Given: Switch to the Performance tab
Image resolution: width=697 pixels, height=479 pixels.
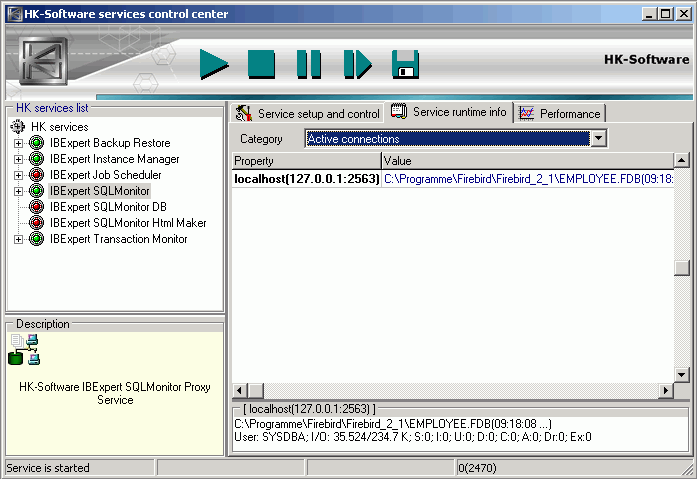Looking at the screenshot, I should click(x=560, y=114).
